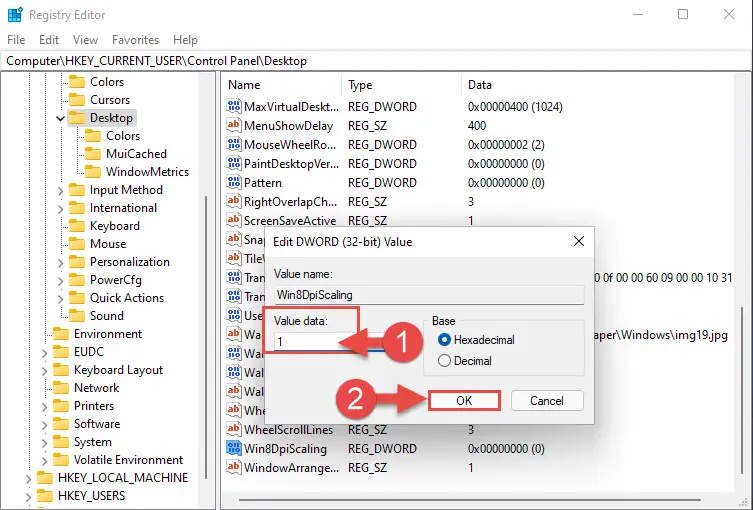This screenshot has height=510, width=753.
Task: Expand the Quick Actions key
Action: [61, 299]
